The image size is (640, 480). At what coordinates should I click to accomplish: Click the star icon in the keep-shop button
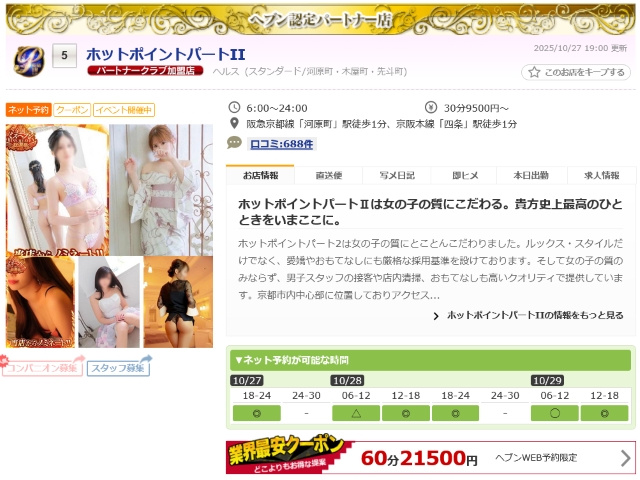click(x=534, y=73)
